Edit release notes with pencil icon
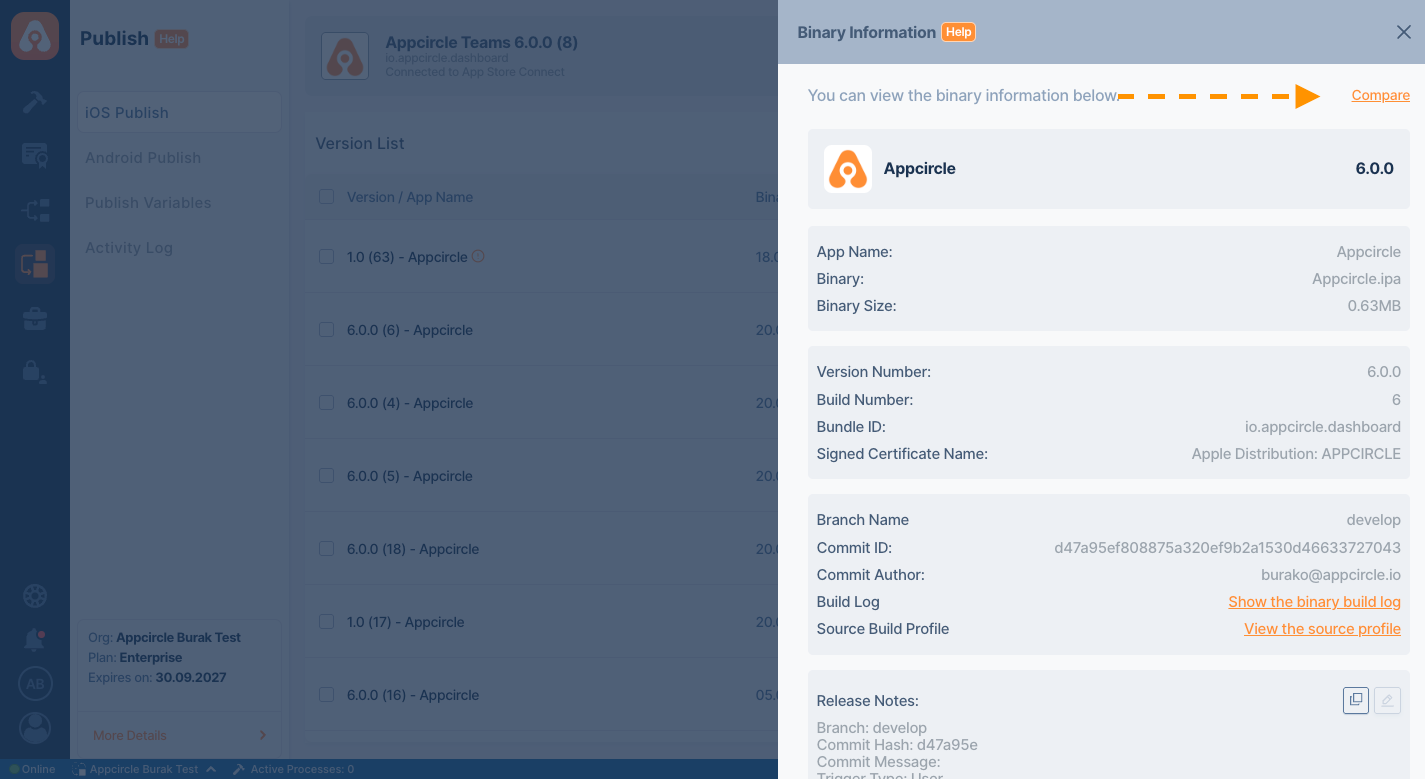The width and height of the screenshot is (1425, 779). pyautogui.click(x=1387, y=700)
